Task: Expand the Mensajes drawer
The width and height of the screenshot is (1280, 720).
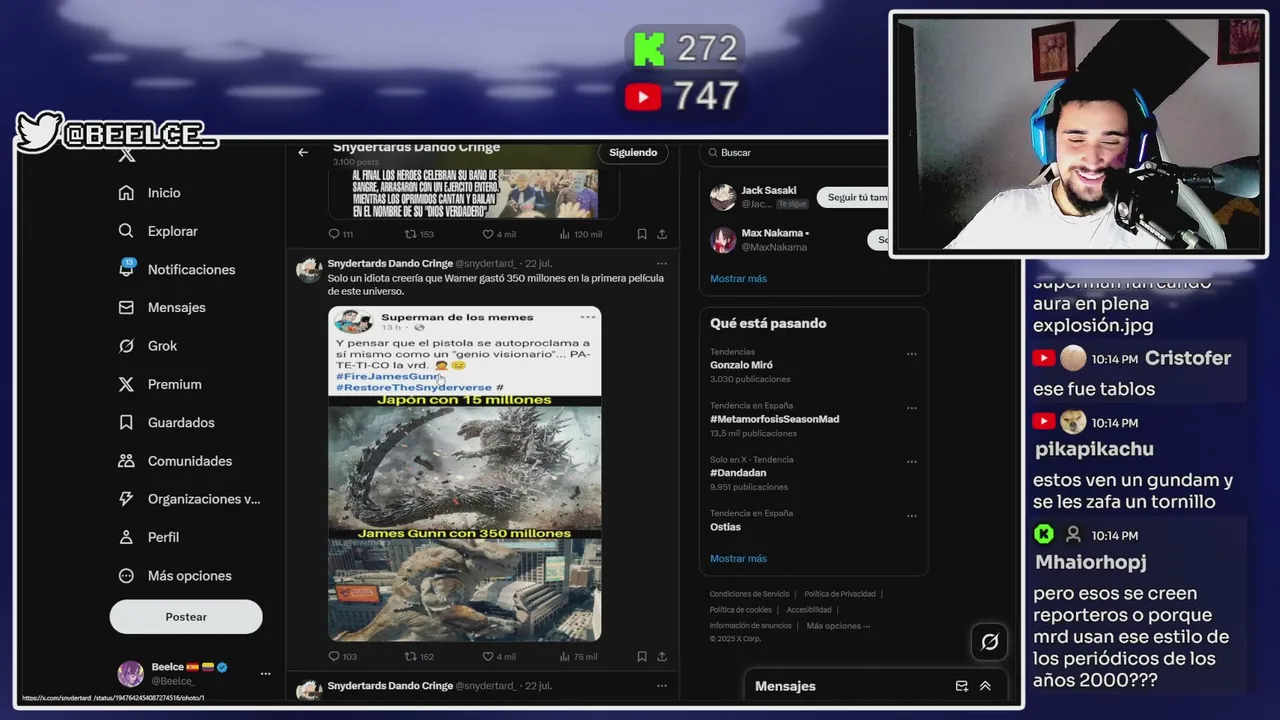Action: coord(985,686)
